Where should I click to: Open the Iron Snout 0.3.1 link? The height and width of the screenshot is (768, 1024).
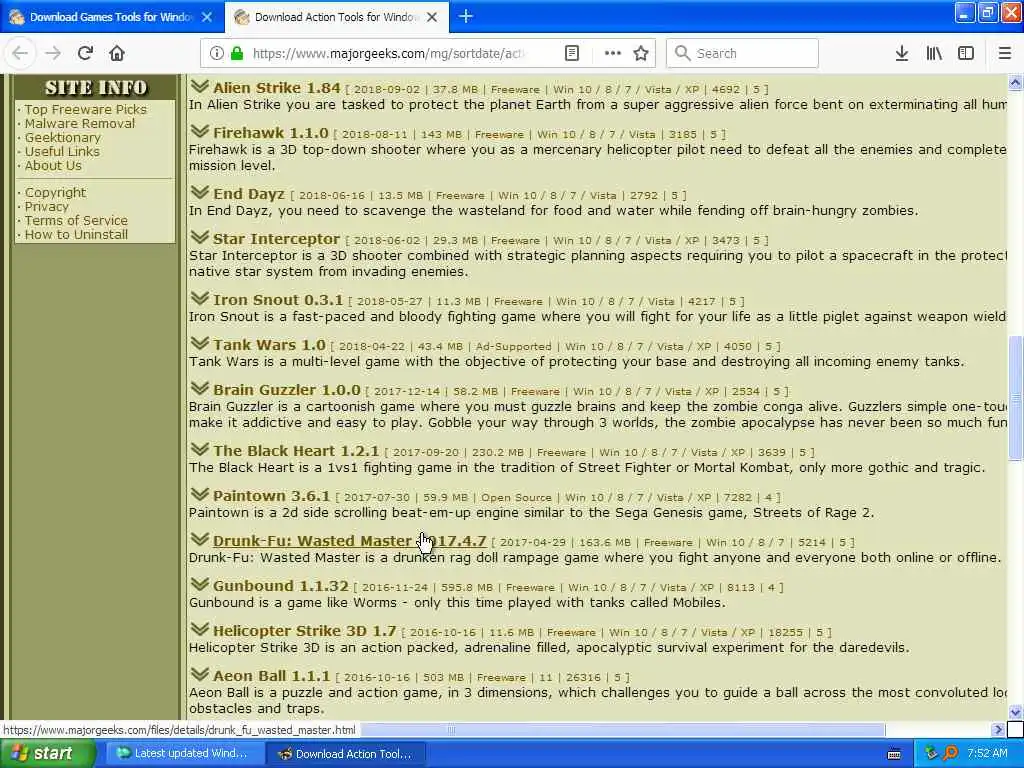(278, 300)
